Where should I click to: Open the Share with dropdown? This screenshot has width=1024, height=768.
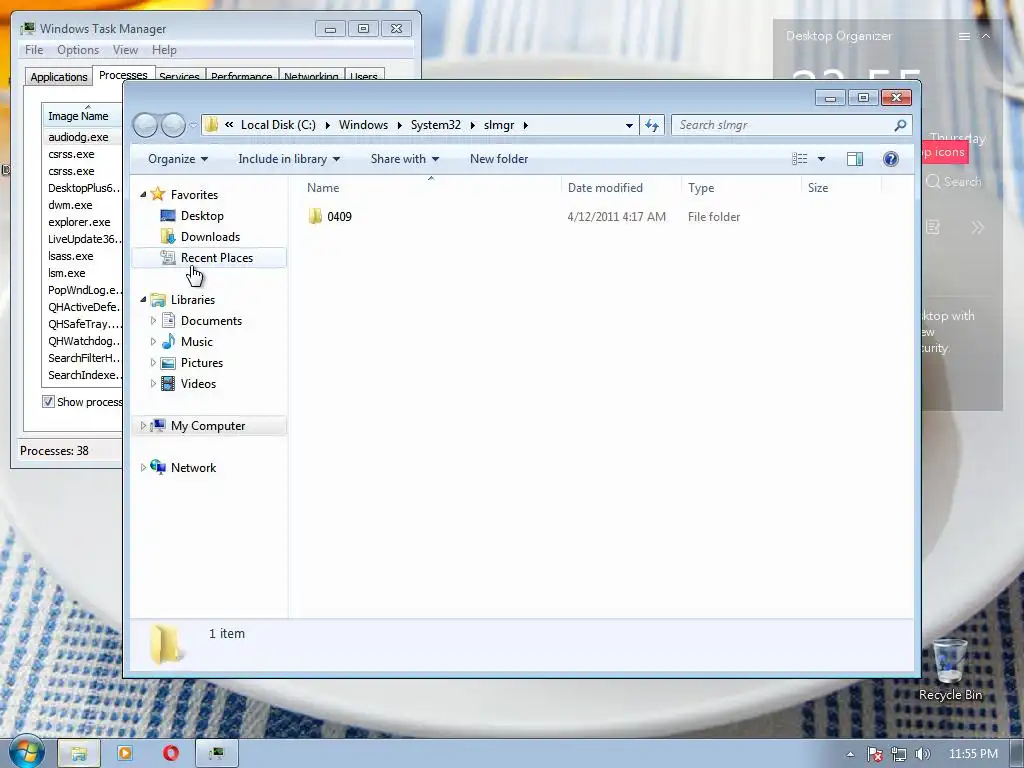pyautogui.click(x=404, y=159)
